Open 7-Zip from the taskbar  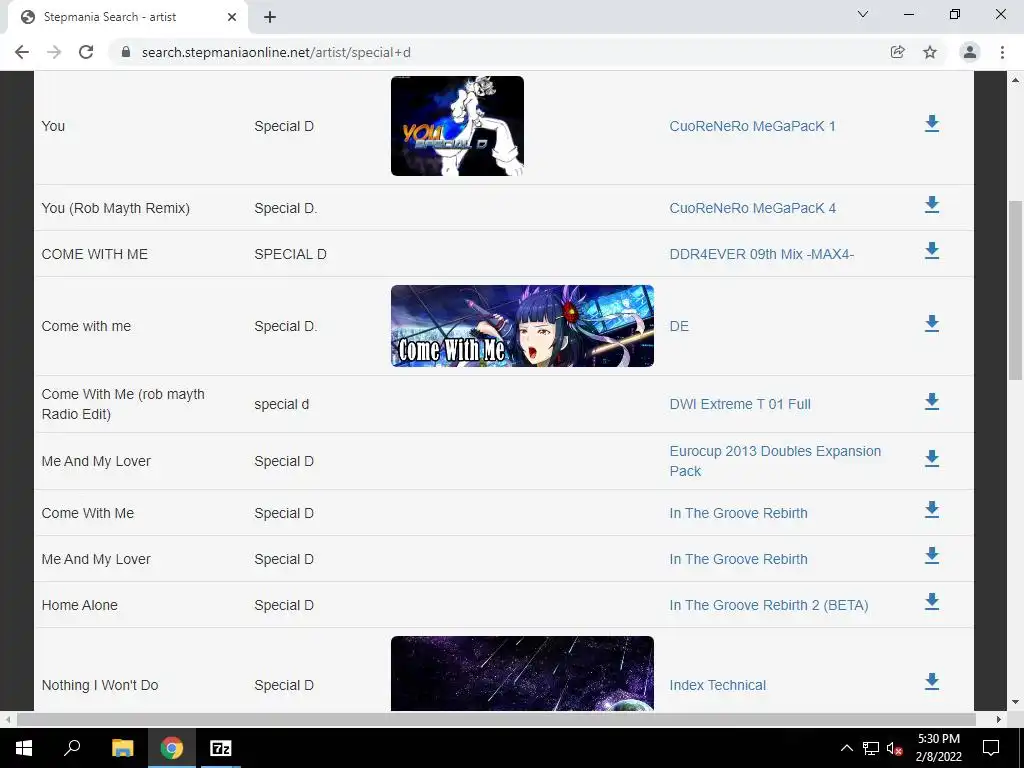pos(221,748)
